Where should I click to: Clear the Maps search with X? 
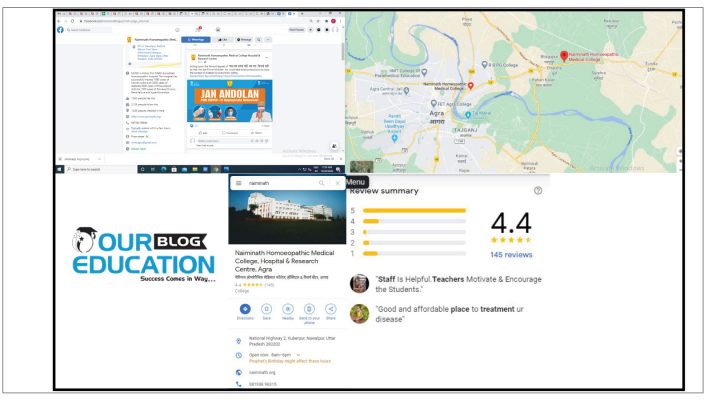pyautogui.click(x=338, y=183)
